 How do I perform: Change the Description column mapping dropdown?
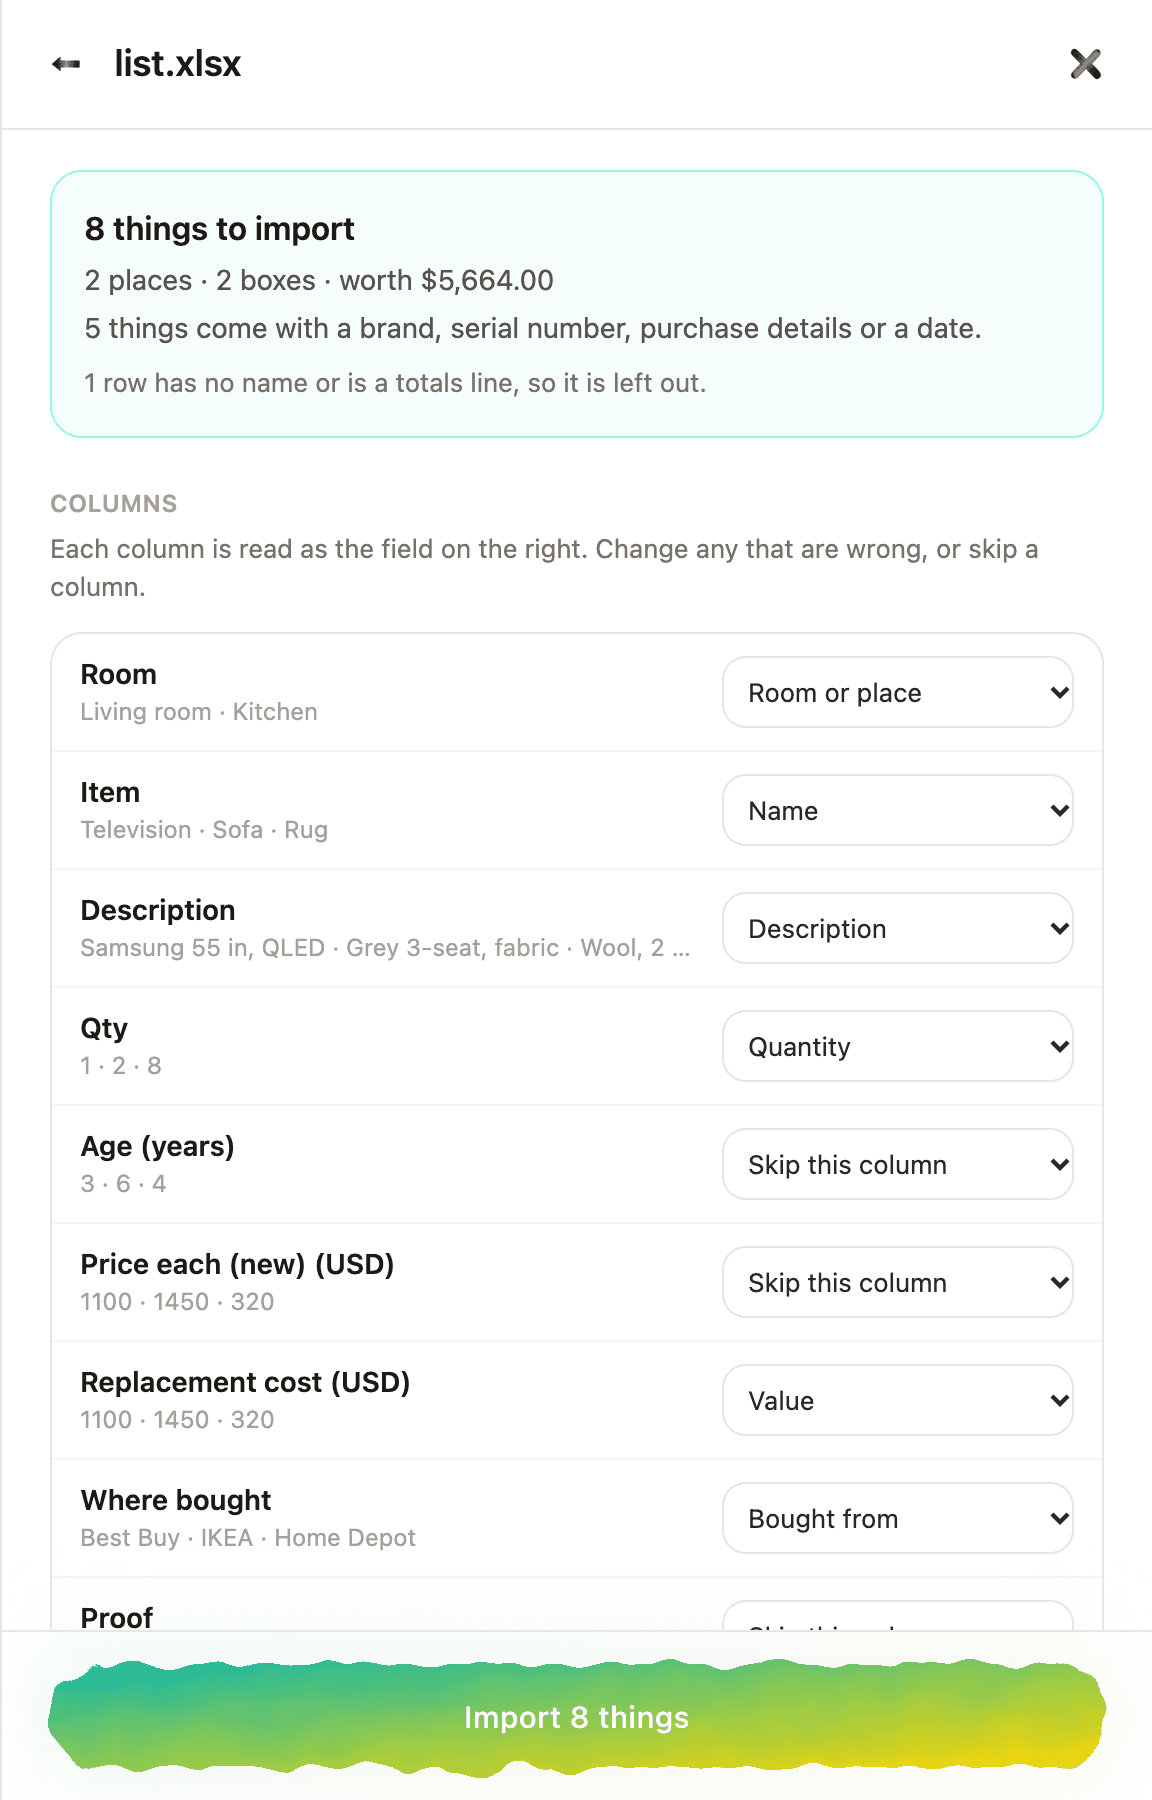(x=898, y=928)
